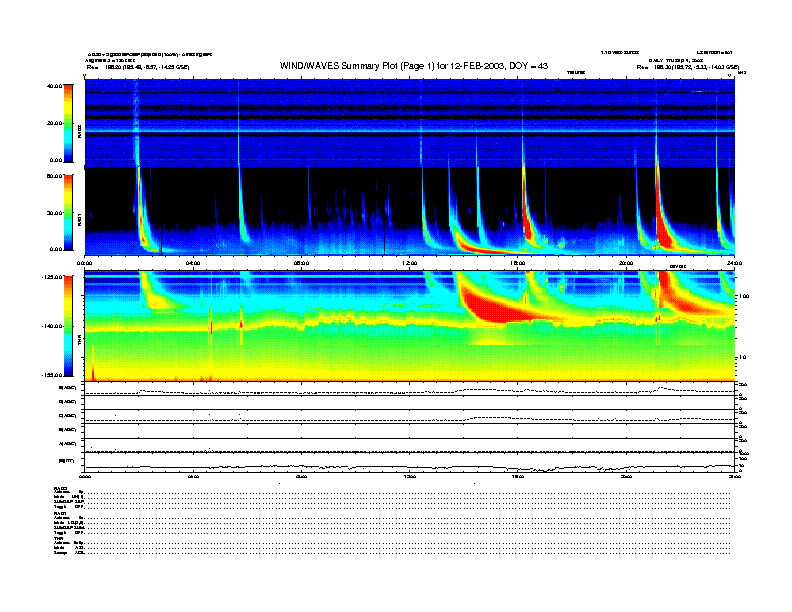Click the RAD1 color scale bar
This screenshot has width=792, height=612.
68,212
